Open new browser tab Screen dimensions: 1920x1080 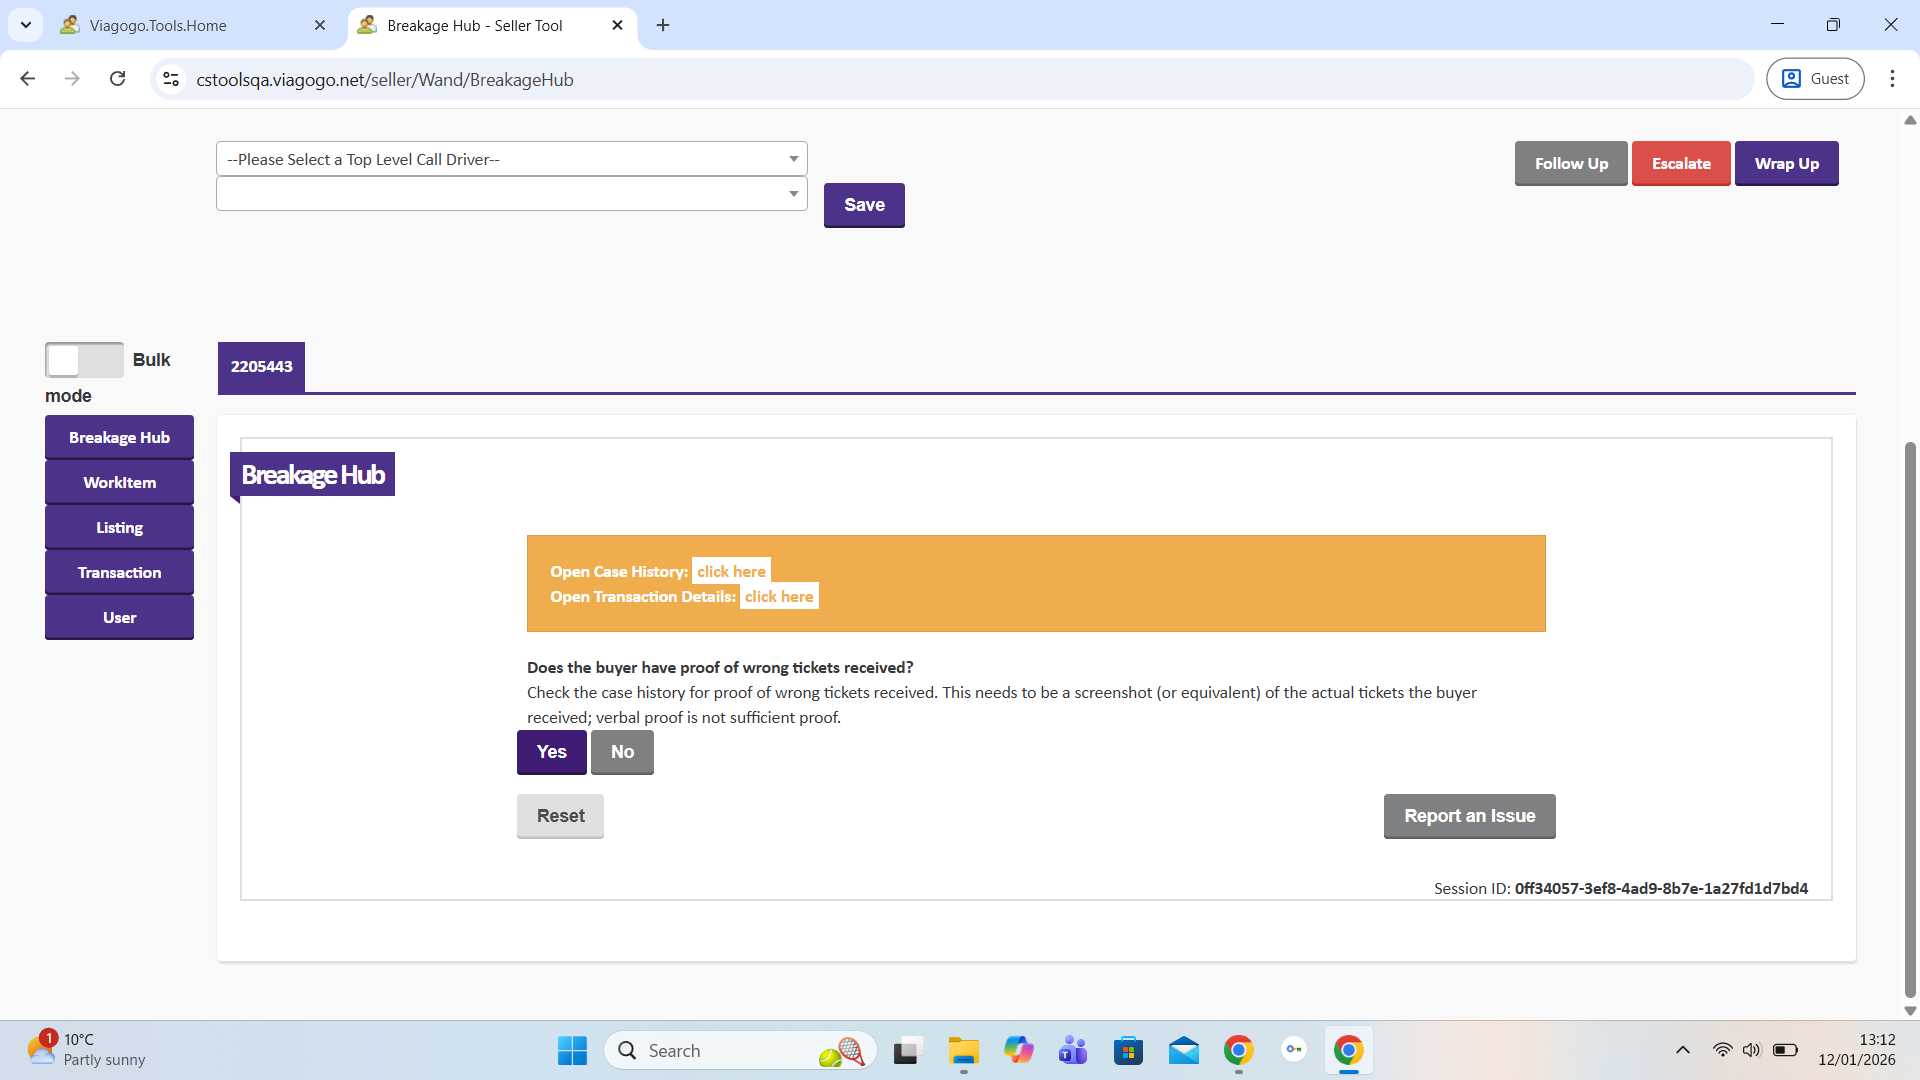(x=663, y=25)
